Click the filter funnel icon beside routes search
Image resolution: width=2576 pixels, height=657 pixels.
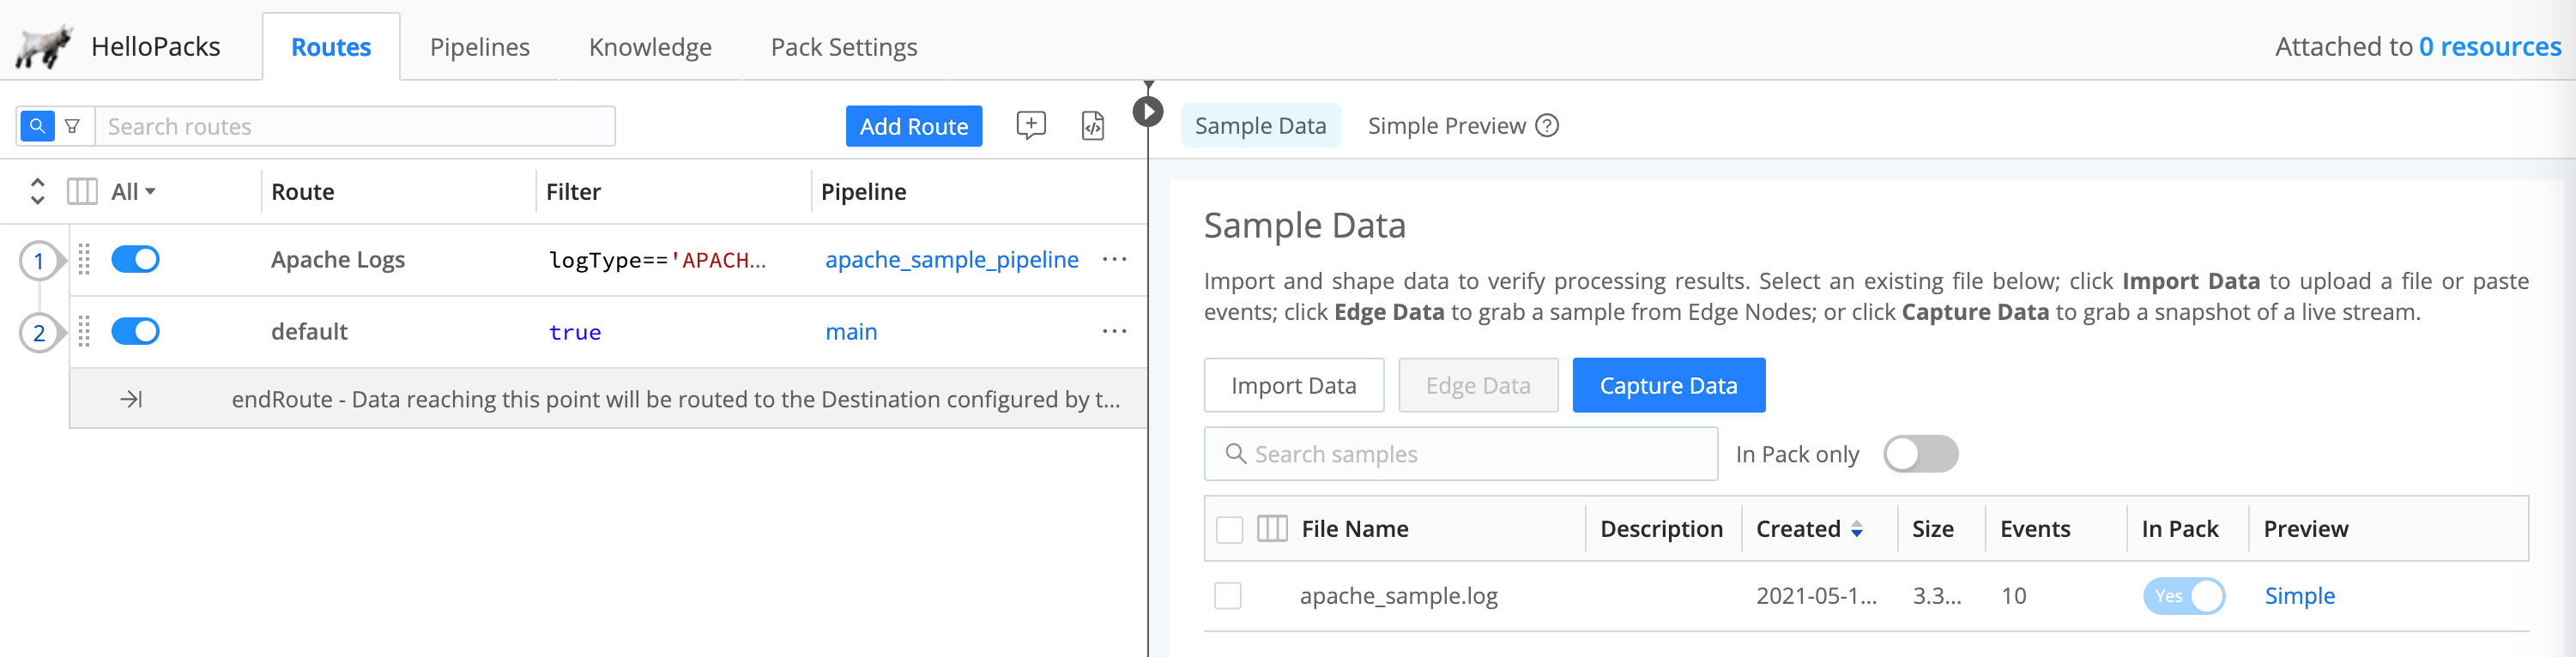pos(72,126)
